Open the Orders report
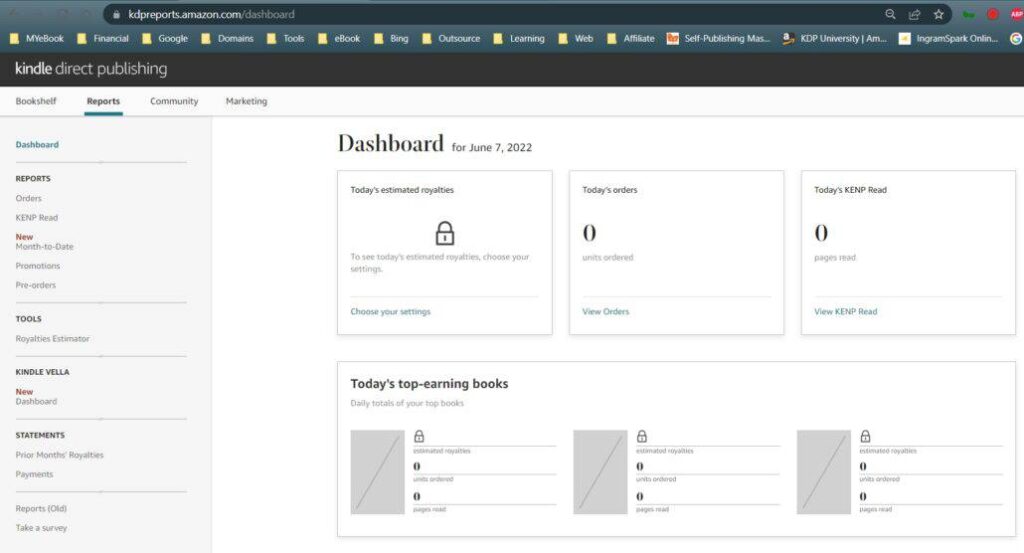The image size is (1024, 553). (29, 198)
